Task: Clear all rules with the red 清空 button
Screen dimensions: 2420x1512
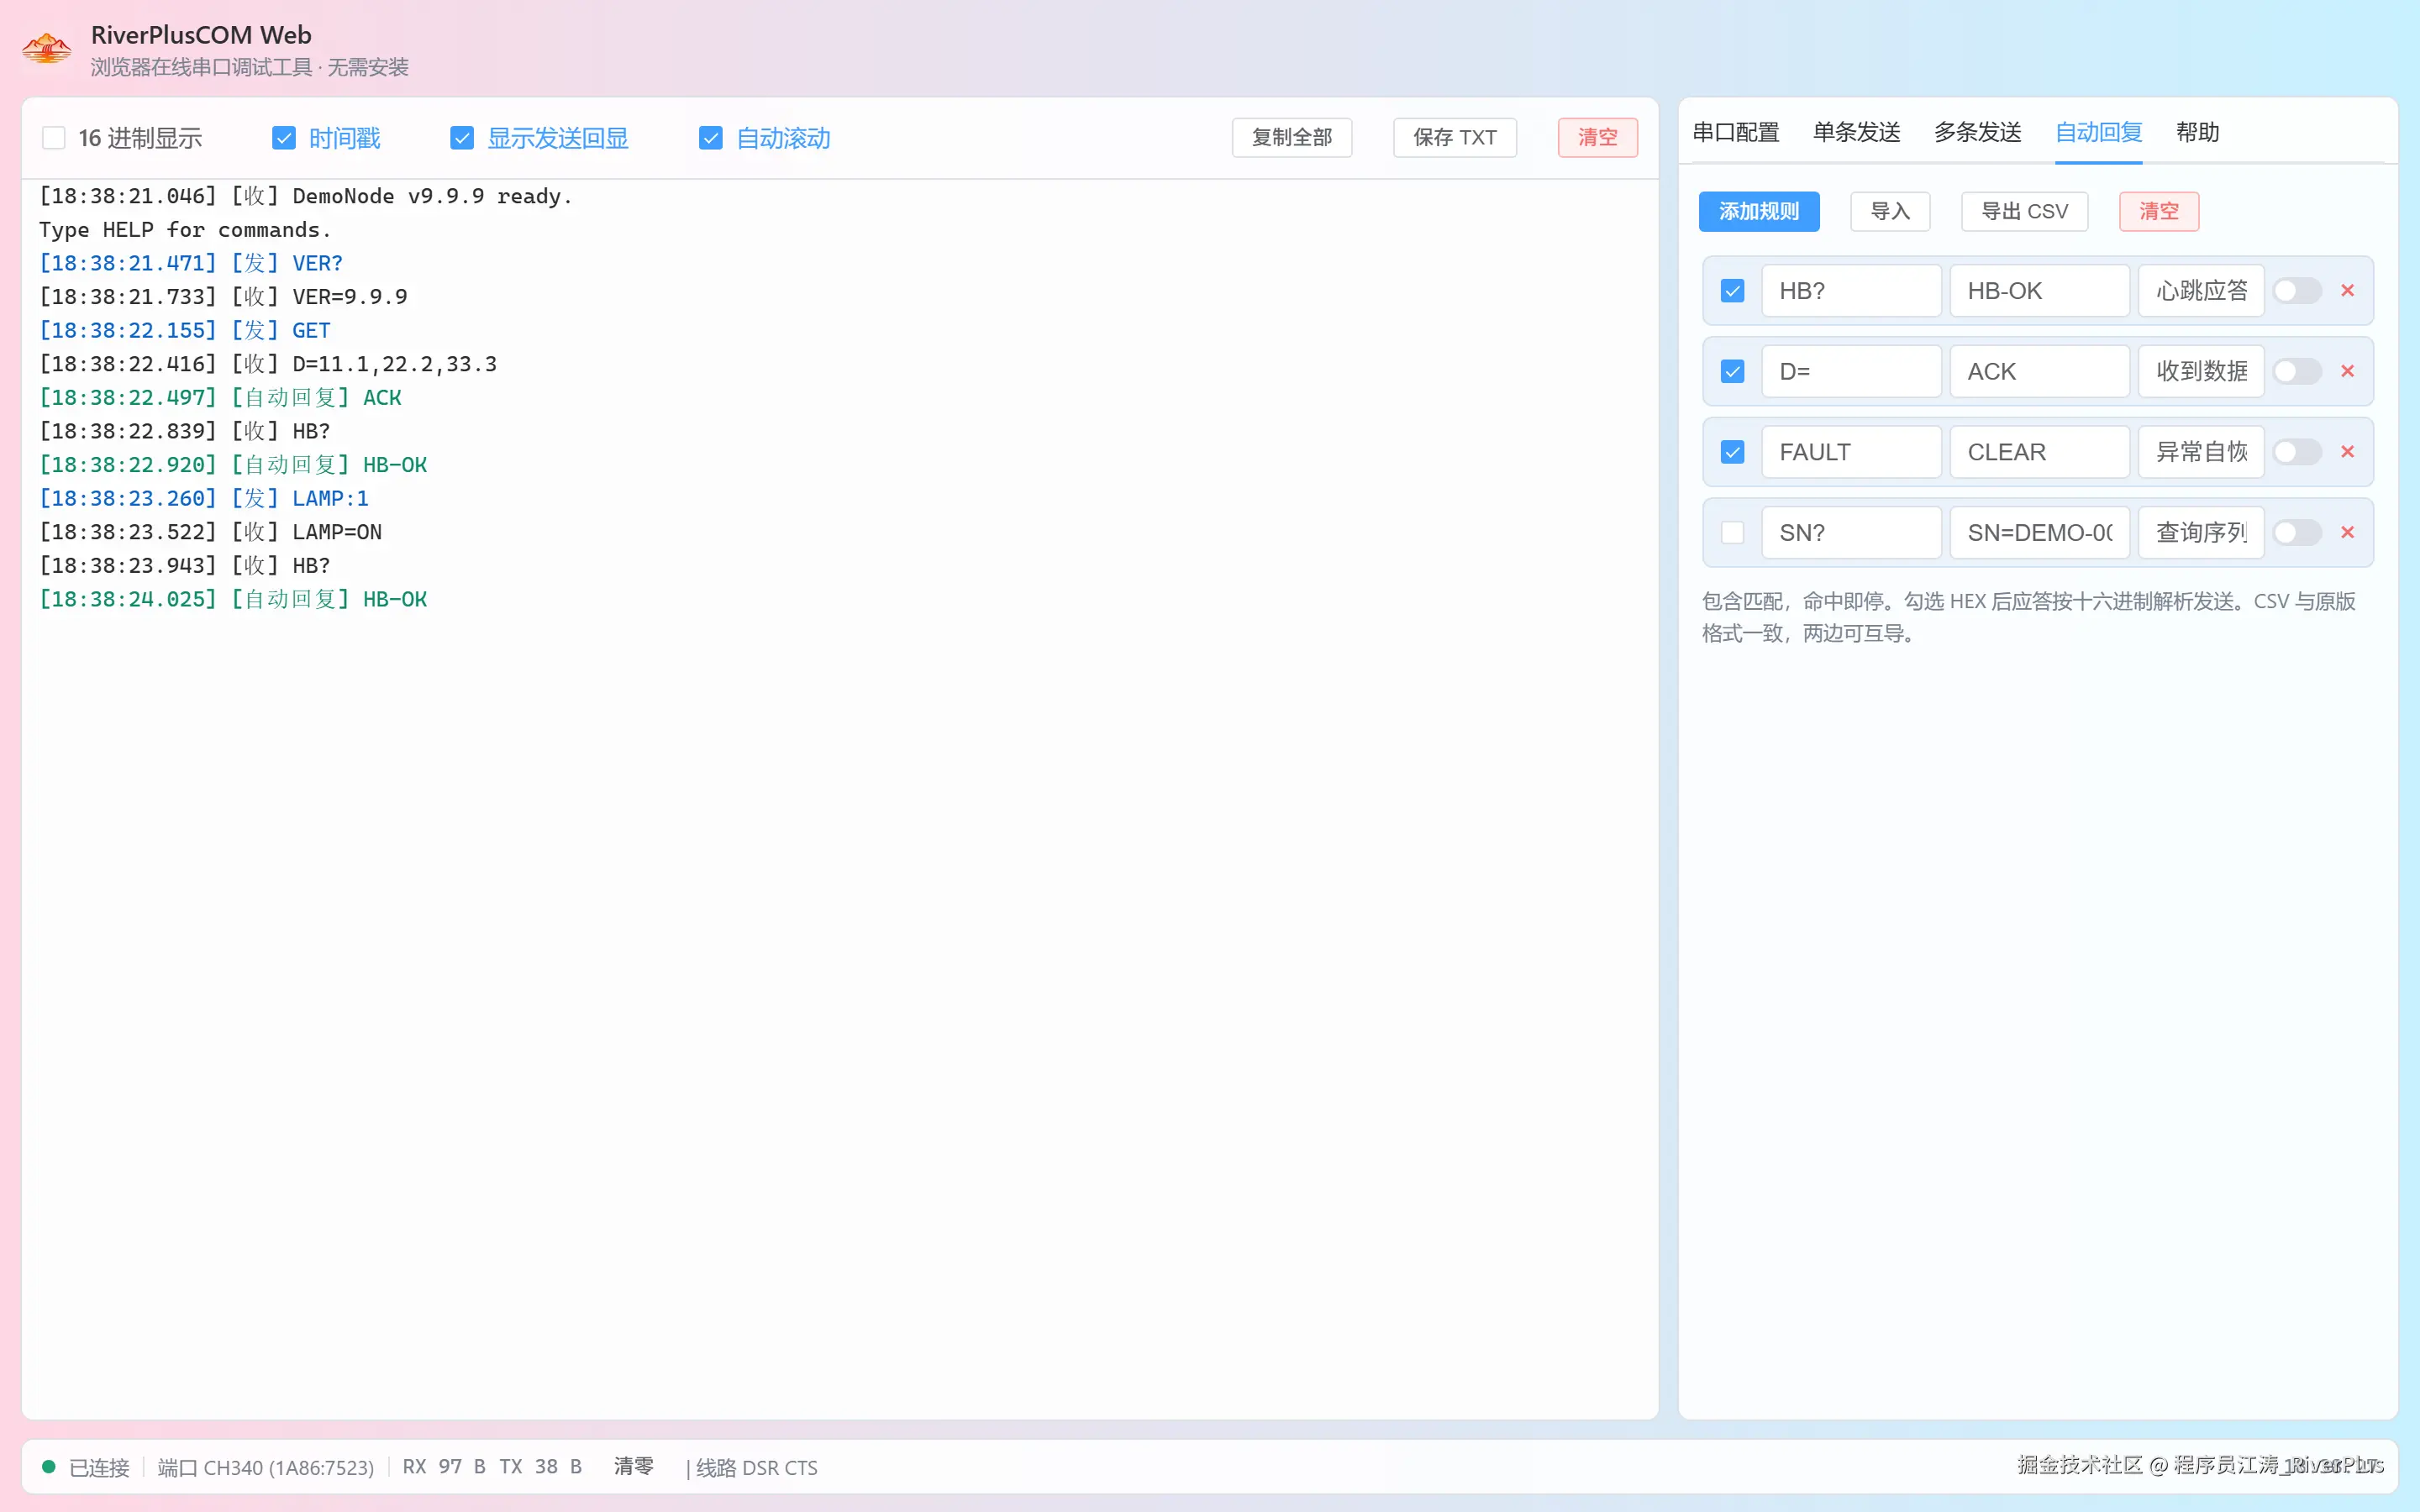Action: (x=2159, y=212)
